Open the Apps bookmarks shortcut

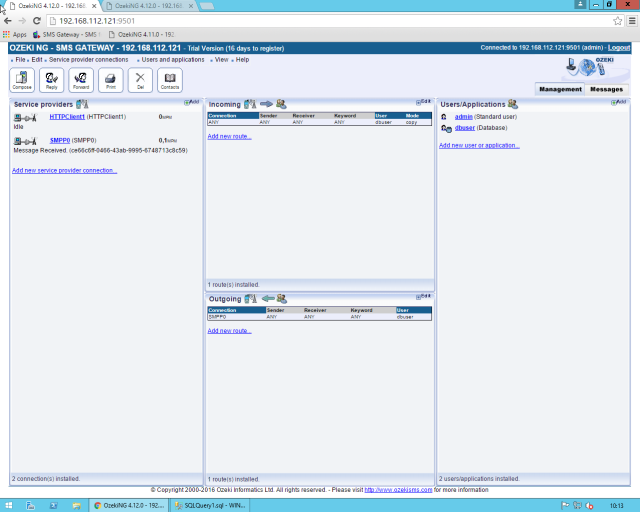[15, 35]
